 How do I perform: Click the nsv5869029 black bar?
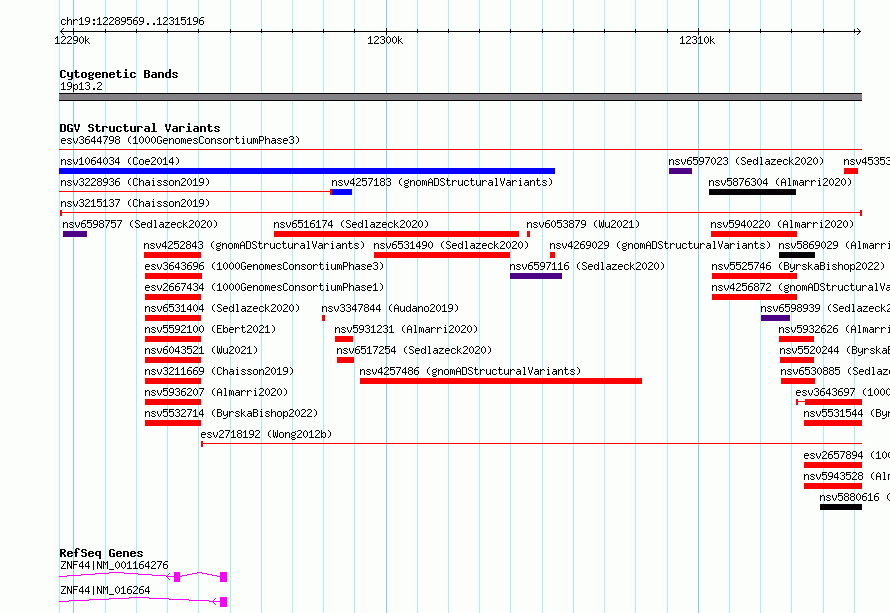click(797, 255)
